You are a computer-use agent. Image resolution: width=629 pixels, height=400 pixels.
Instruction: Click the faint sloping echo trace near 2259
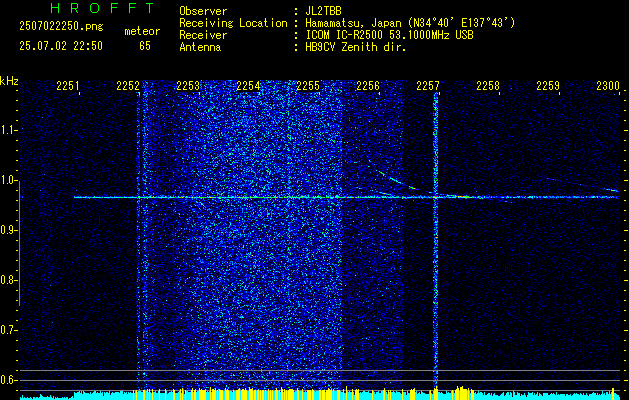(x=582, y=185)
